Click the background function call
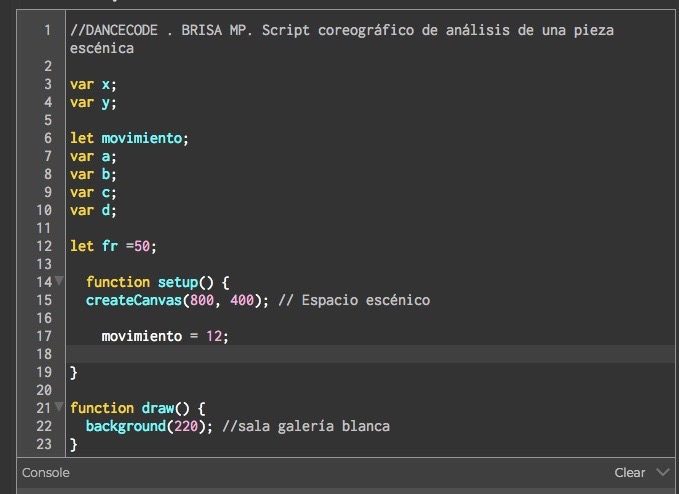This screenshot has height=494, width=679. click(x=126, y=426)
